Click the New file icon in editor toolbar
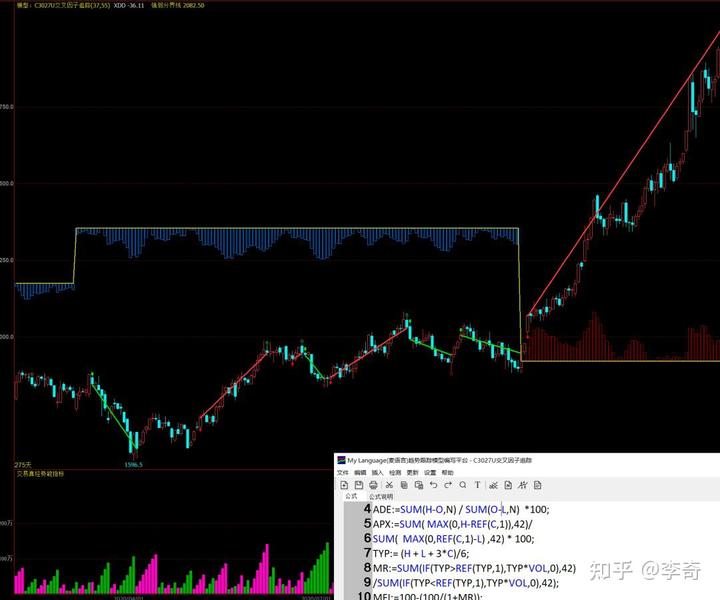The width and height of the screenshot is (720, 600). [x=343, y=485]
